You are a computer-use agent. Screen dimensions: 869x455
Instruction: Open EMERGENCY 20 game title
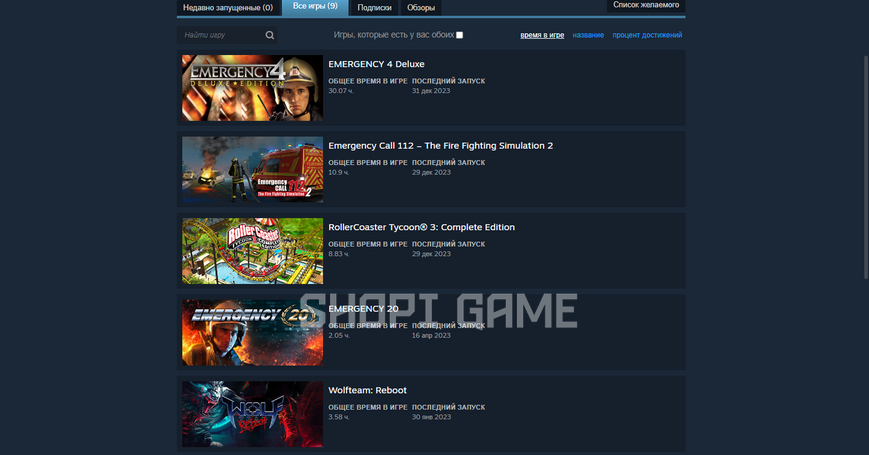[363, 309]
